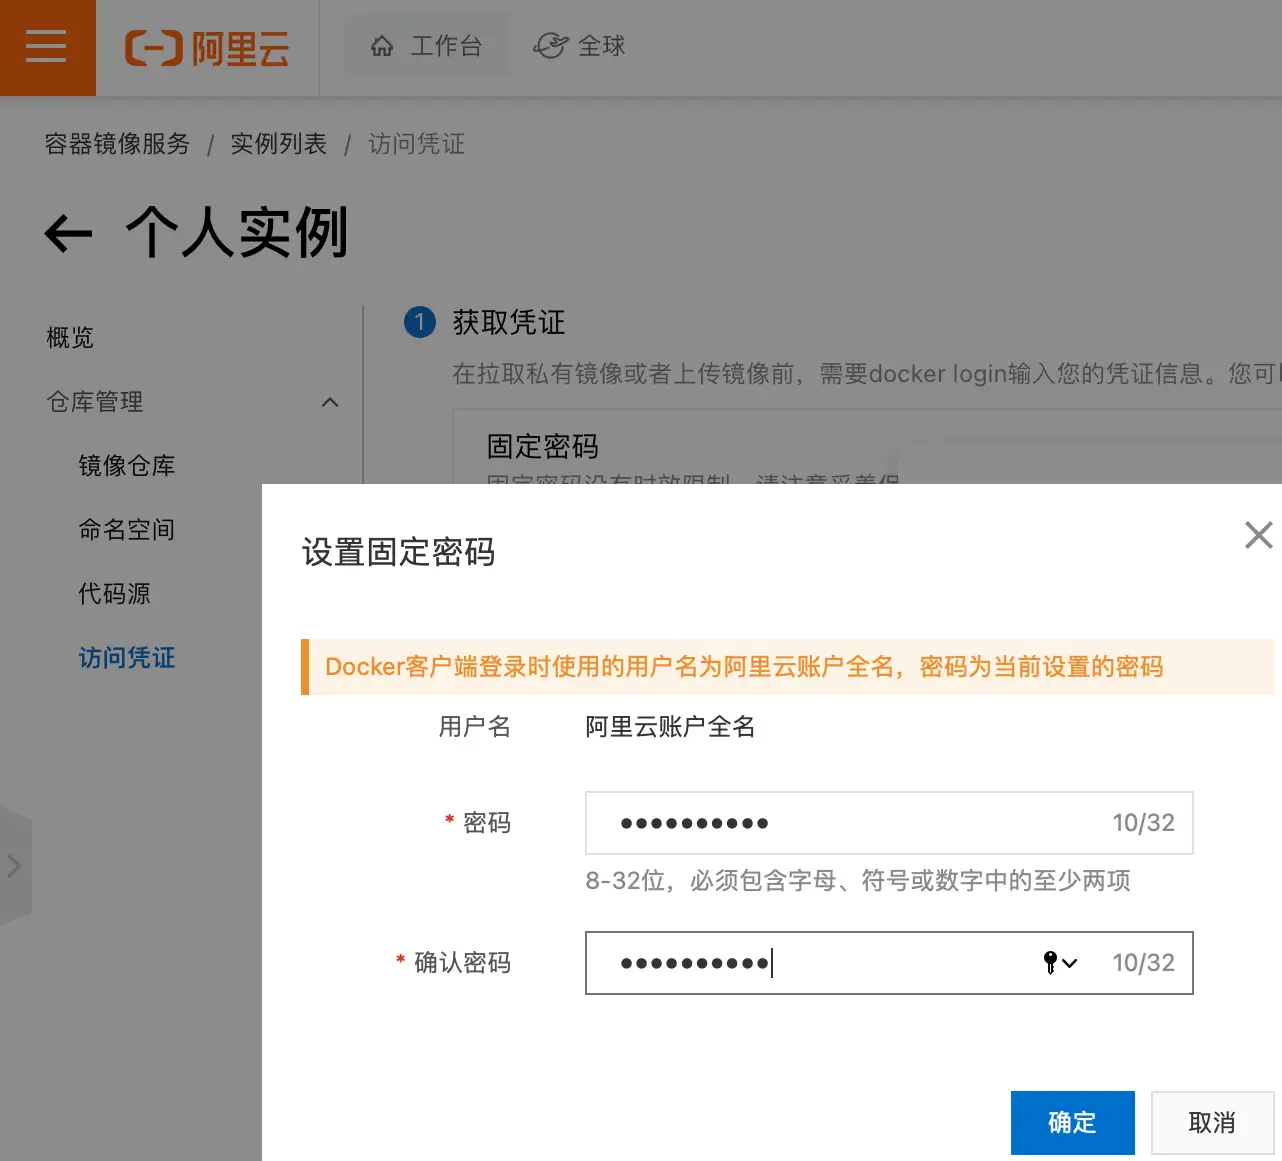Viewport: 1282px width, 1161px height.
Task: Click the 确定 button
Action: pyautogui.click(x=1072, y=1122)
